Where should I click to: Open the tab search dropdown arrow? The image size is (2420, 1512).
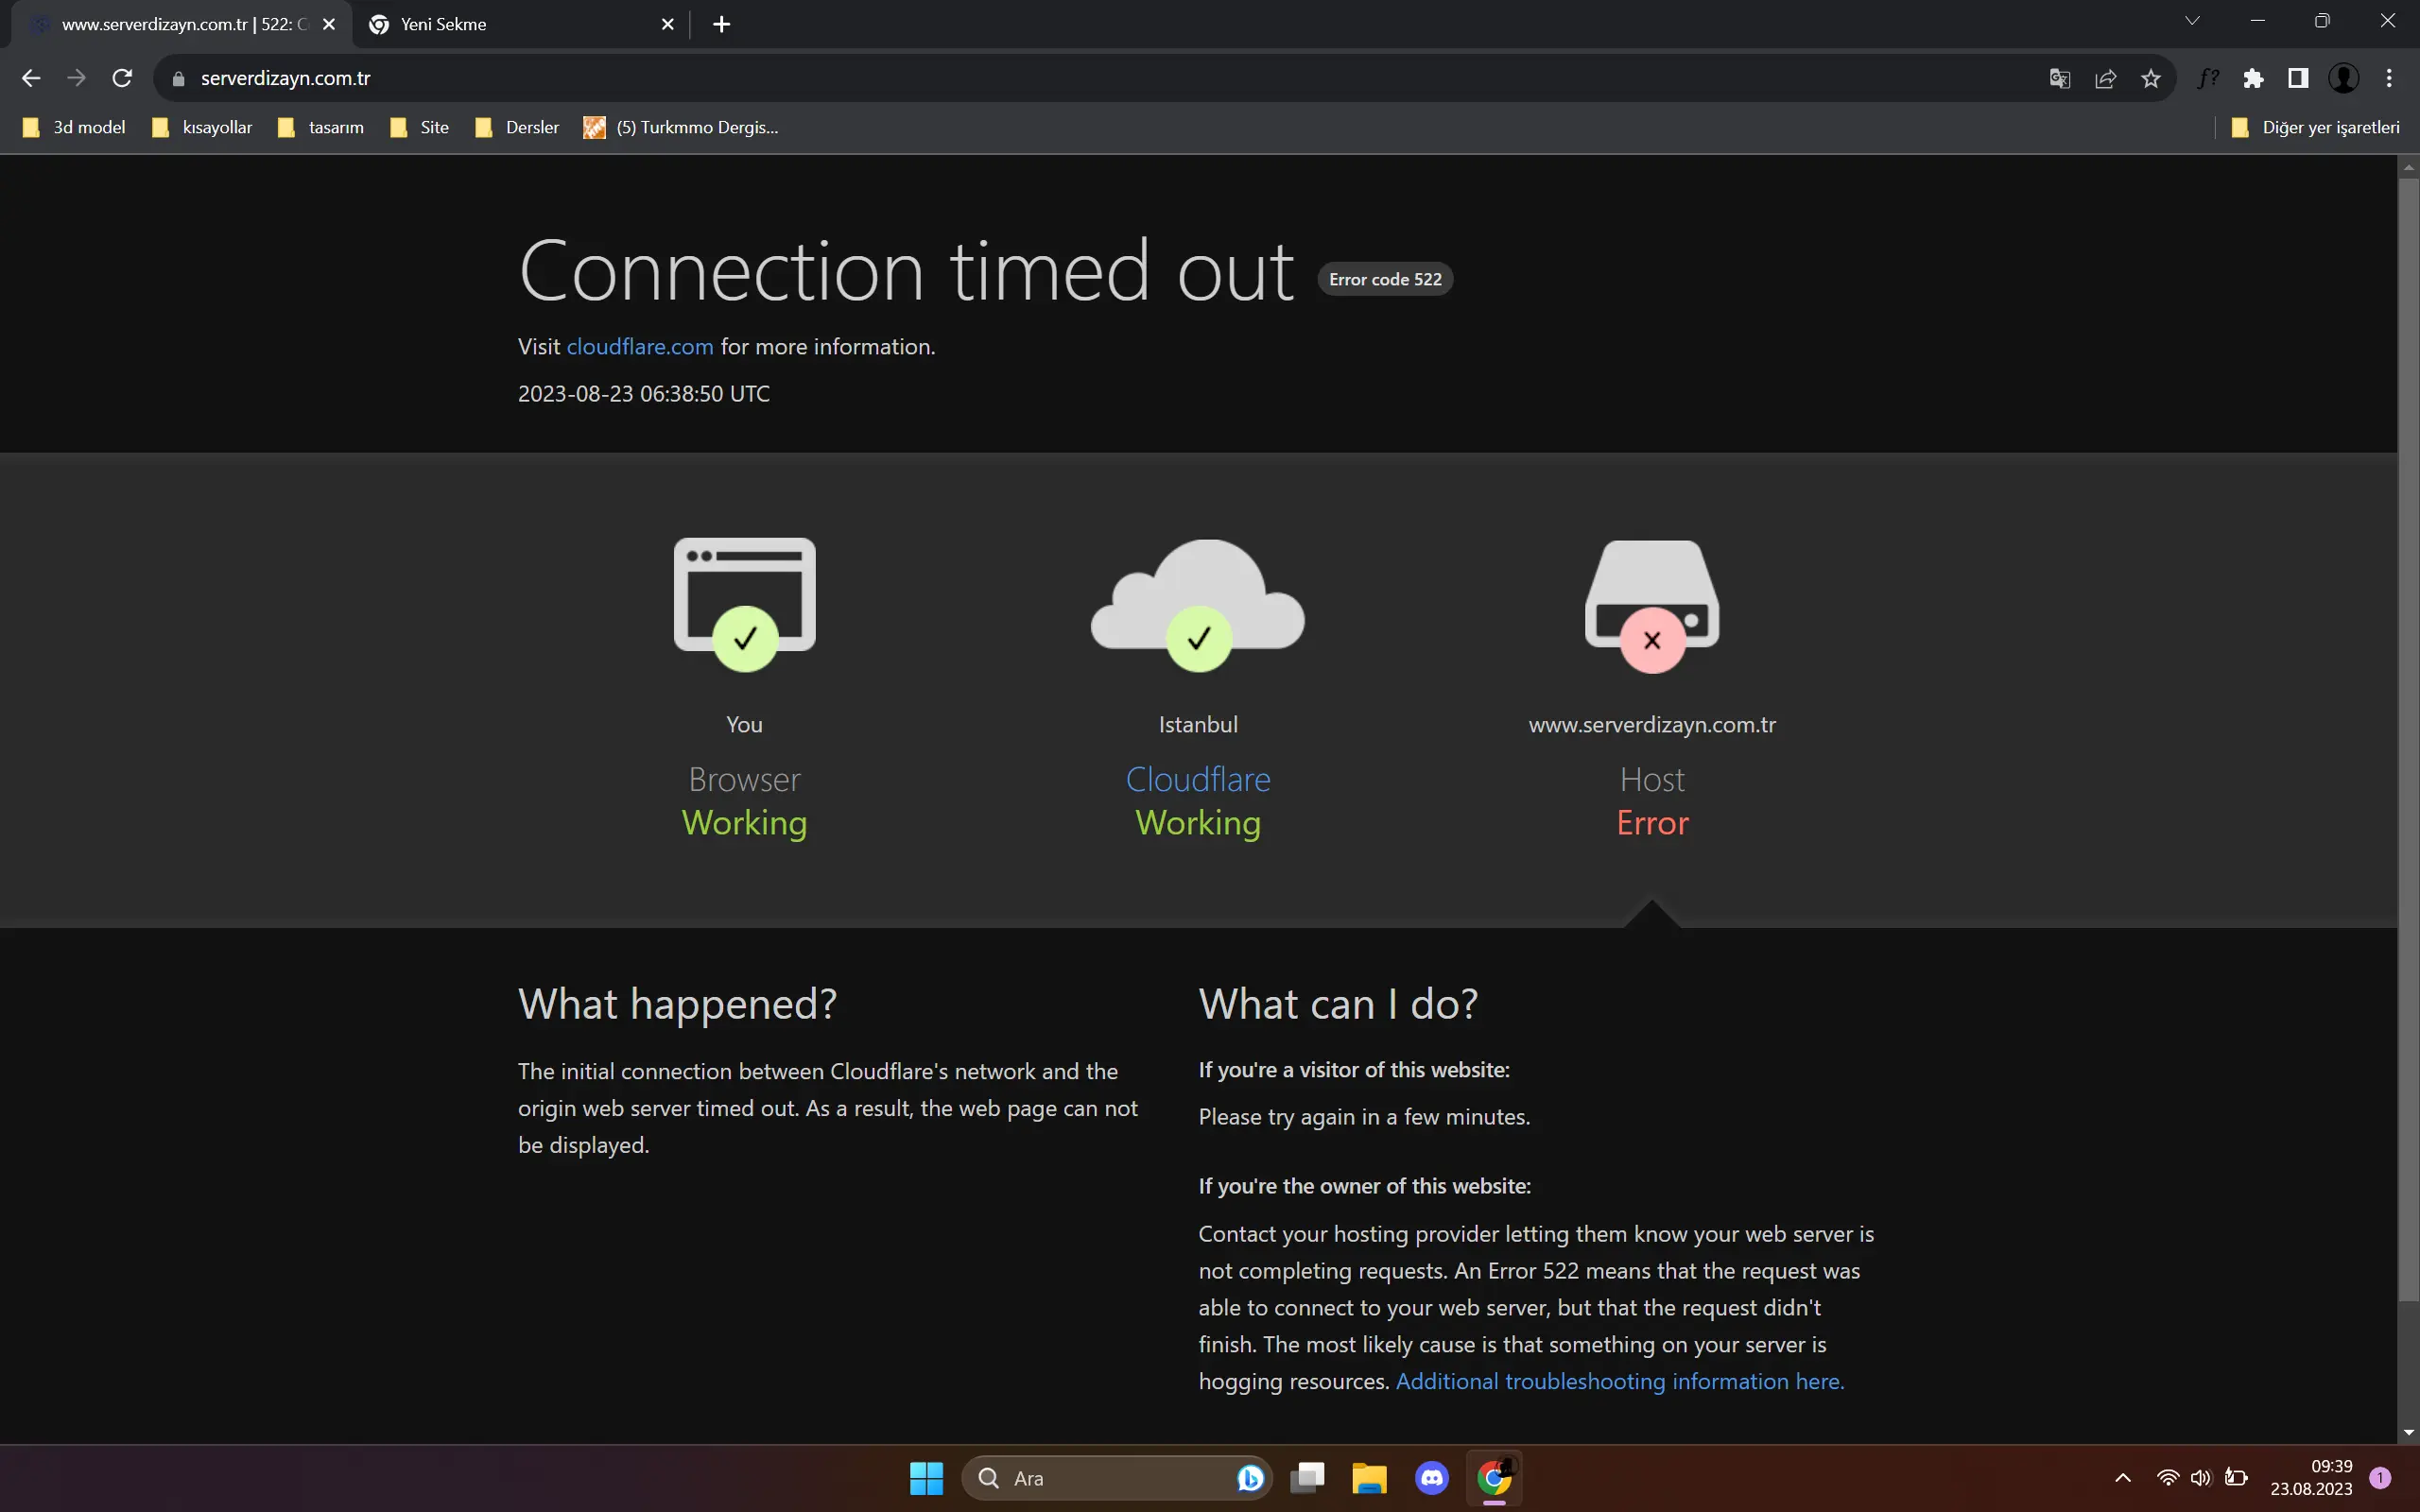pos(2192,21)
